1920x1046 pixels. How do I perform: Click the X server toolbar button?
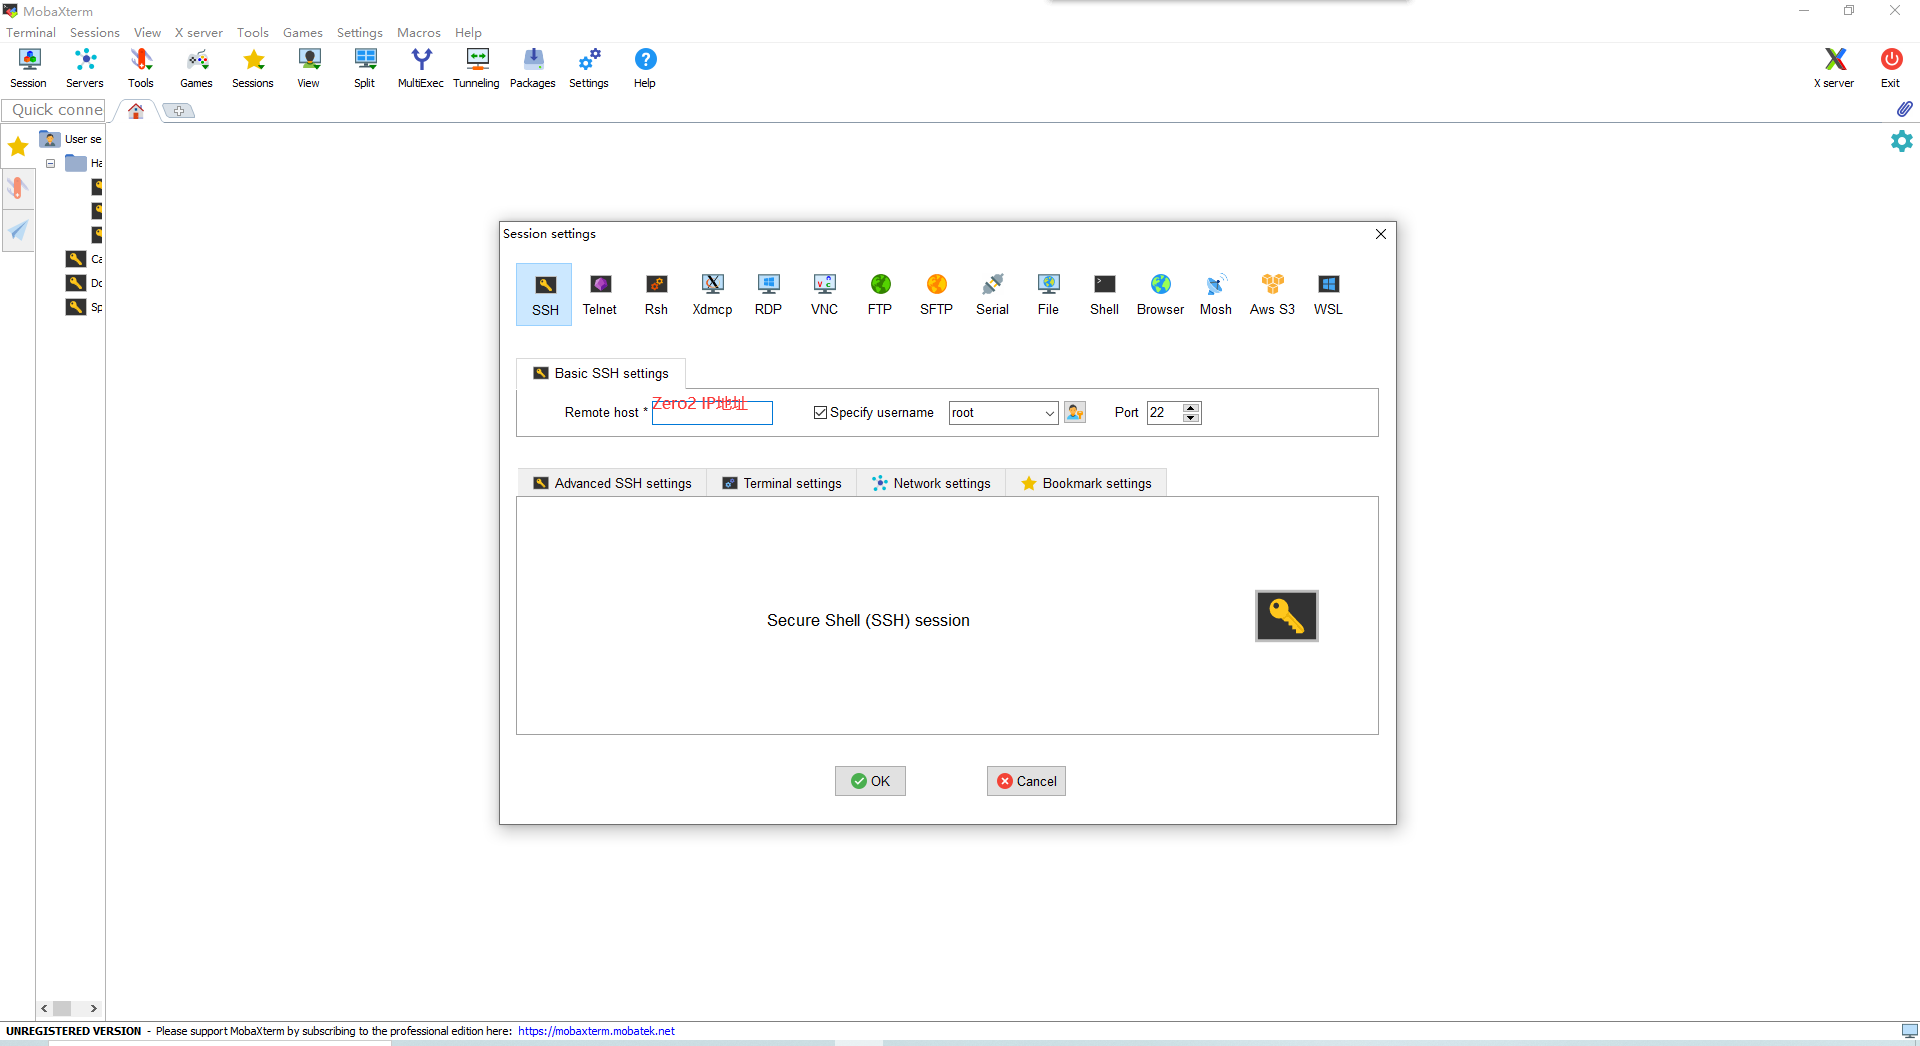(x=1834, y=68)
